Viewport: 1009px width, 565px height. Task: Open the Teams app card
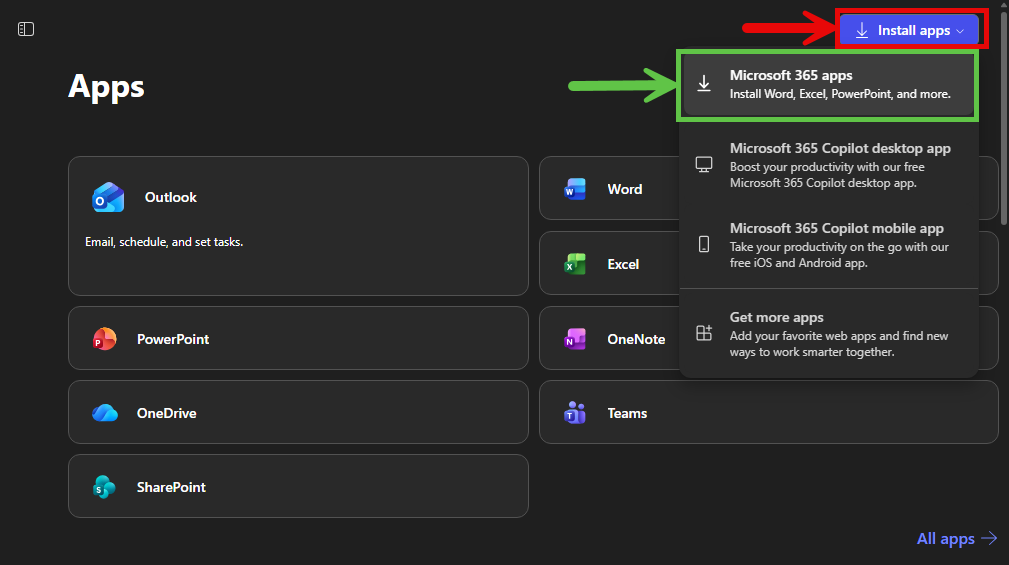pyautogui.click(x=768, y=412)
